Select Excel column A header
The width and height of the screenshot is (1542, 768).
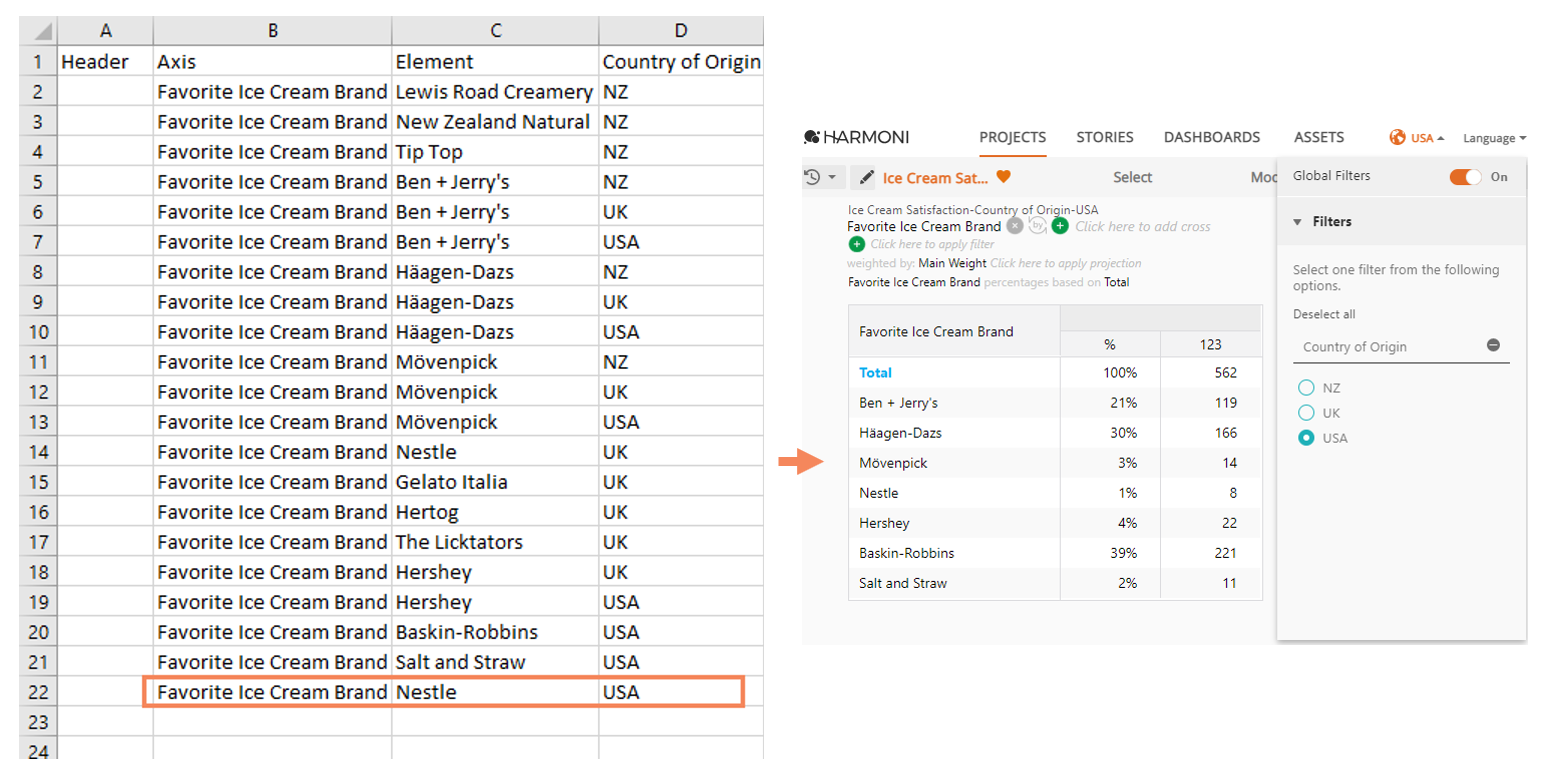(105, 31)
